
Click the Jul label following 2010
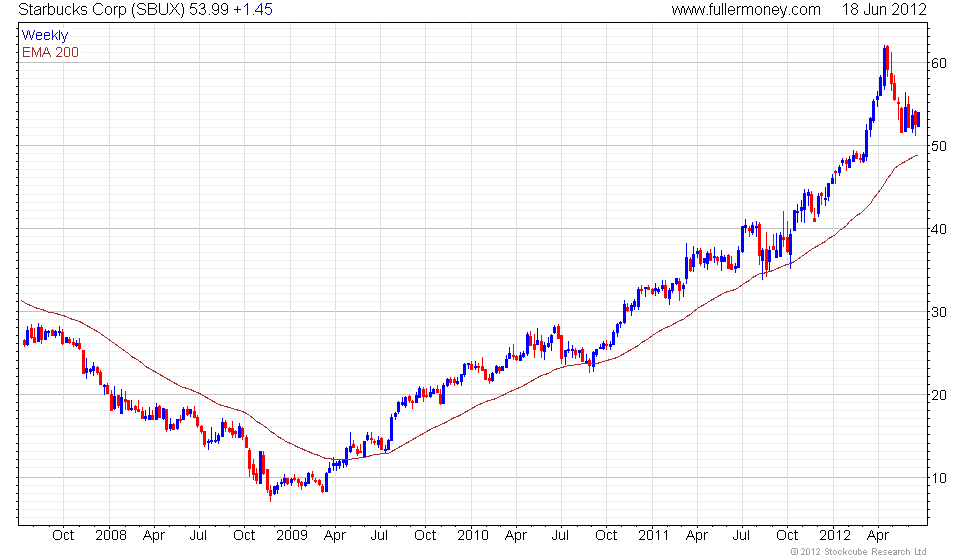(x=560, y=536)
